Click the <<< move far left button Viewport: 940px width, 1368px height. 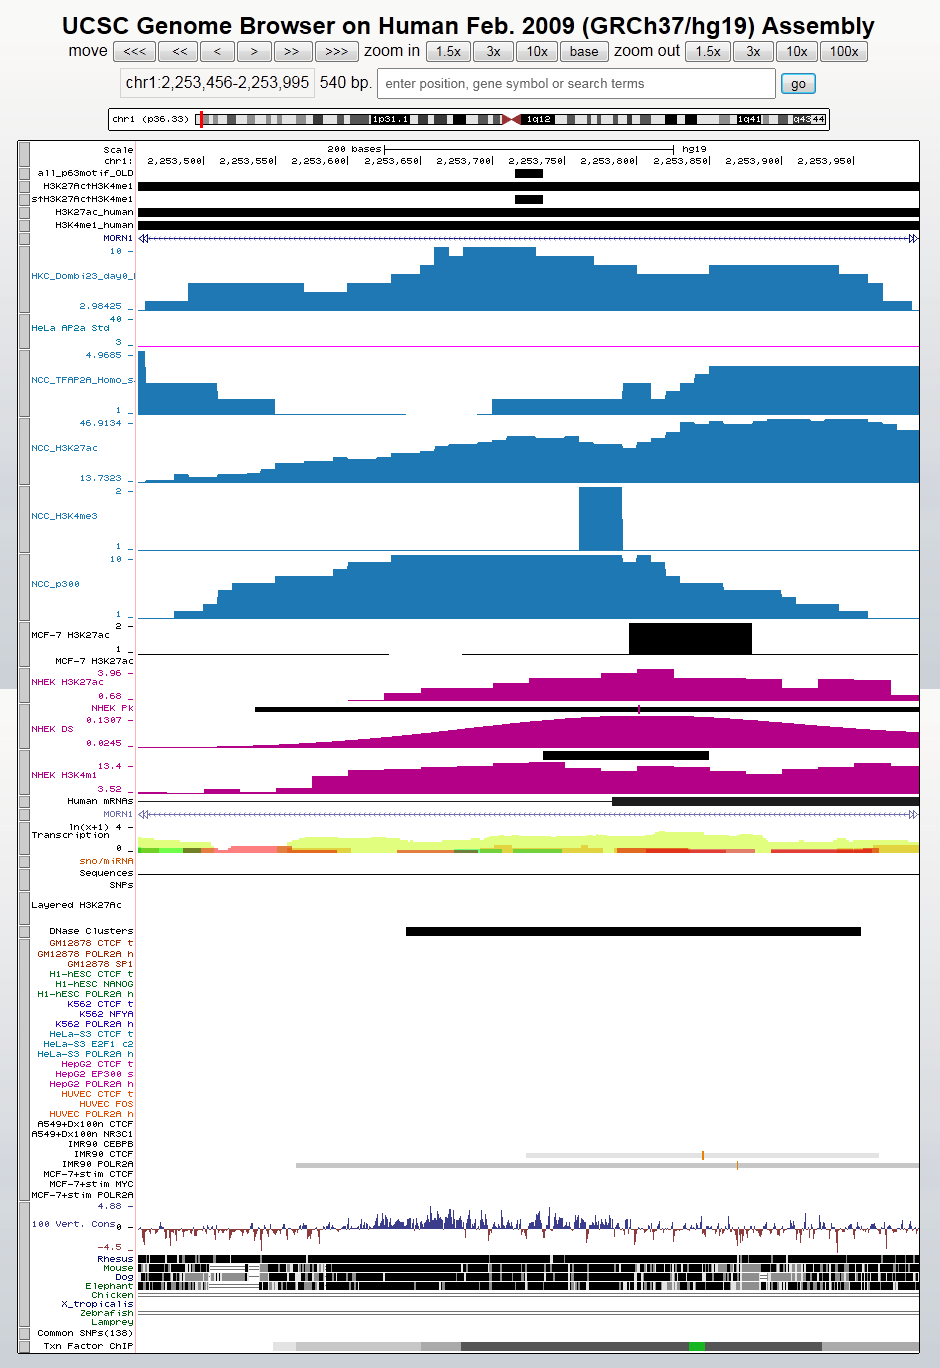[134, 52]
